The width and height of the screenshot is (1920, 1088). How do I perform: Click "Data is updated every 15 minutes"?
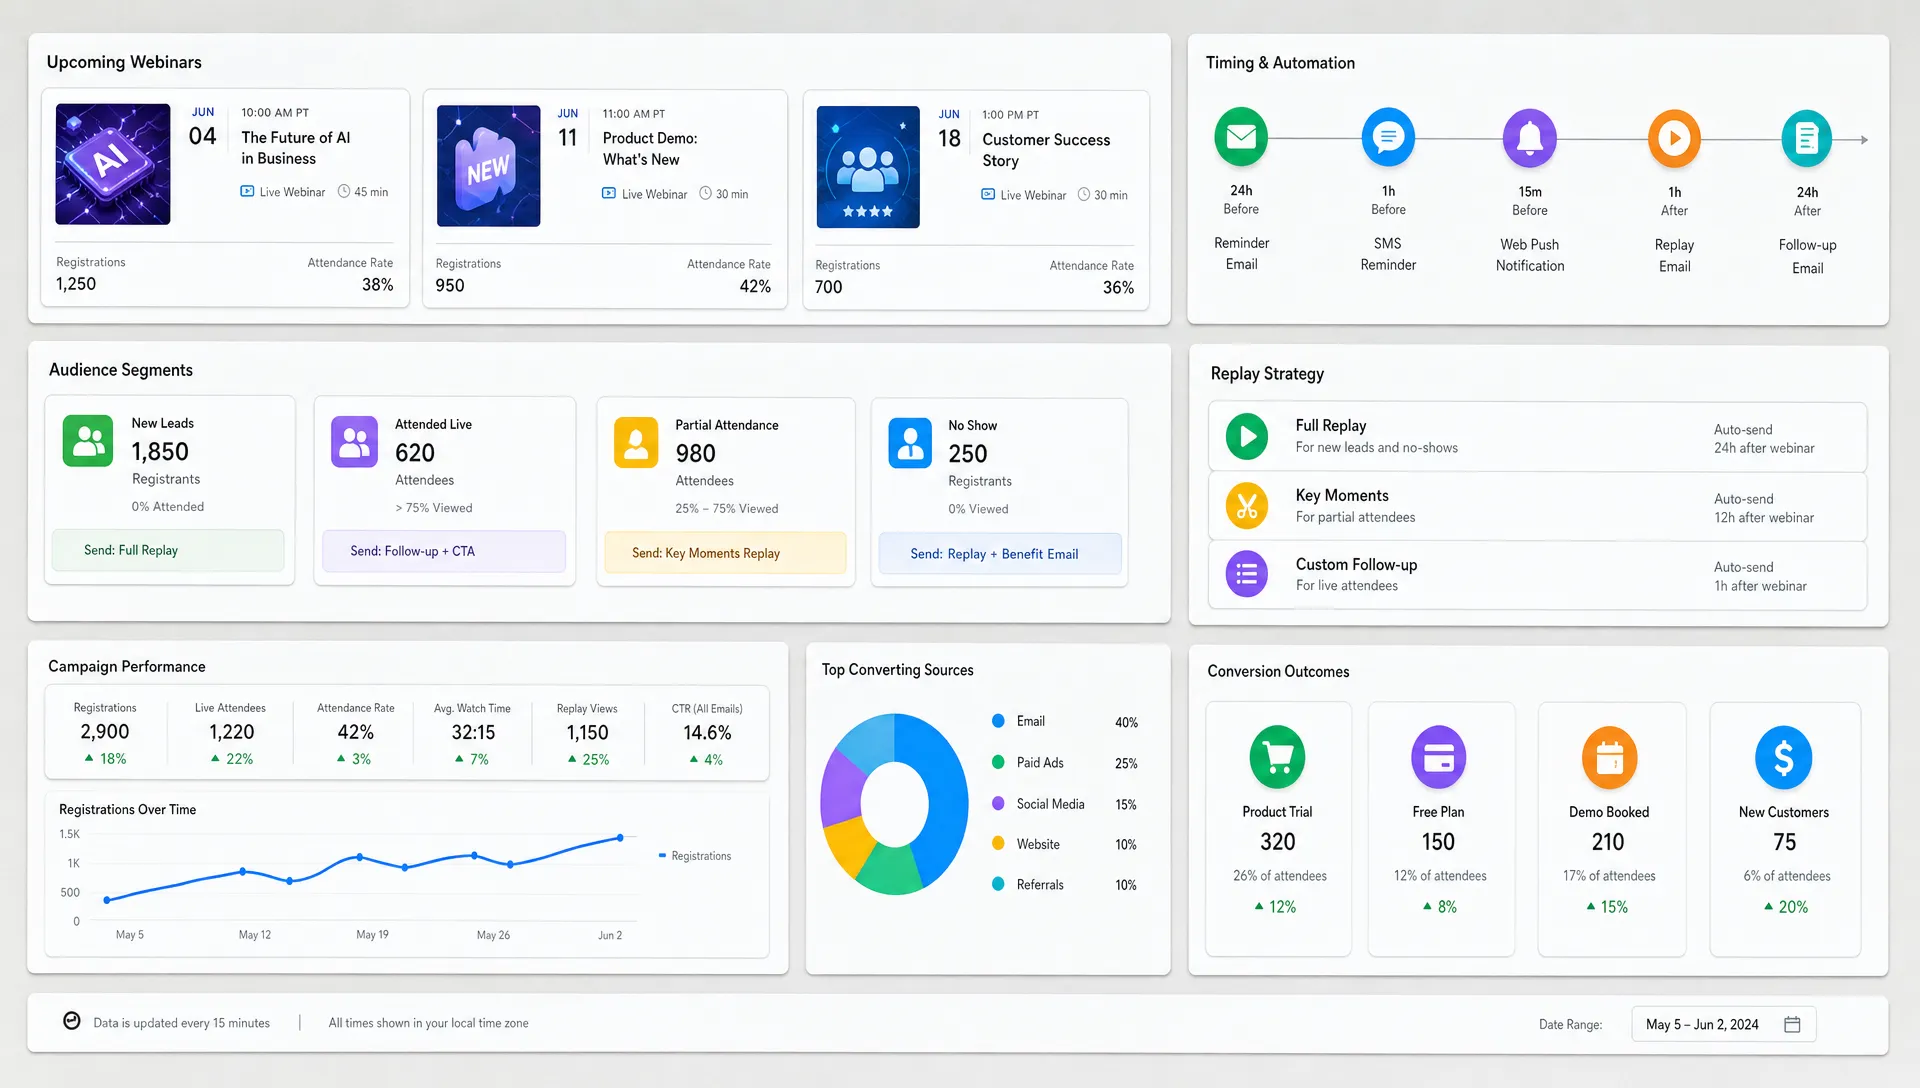(x=181, y=1023)
